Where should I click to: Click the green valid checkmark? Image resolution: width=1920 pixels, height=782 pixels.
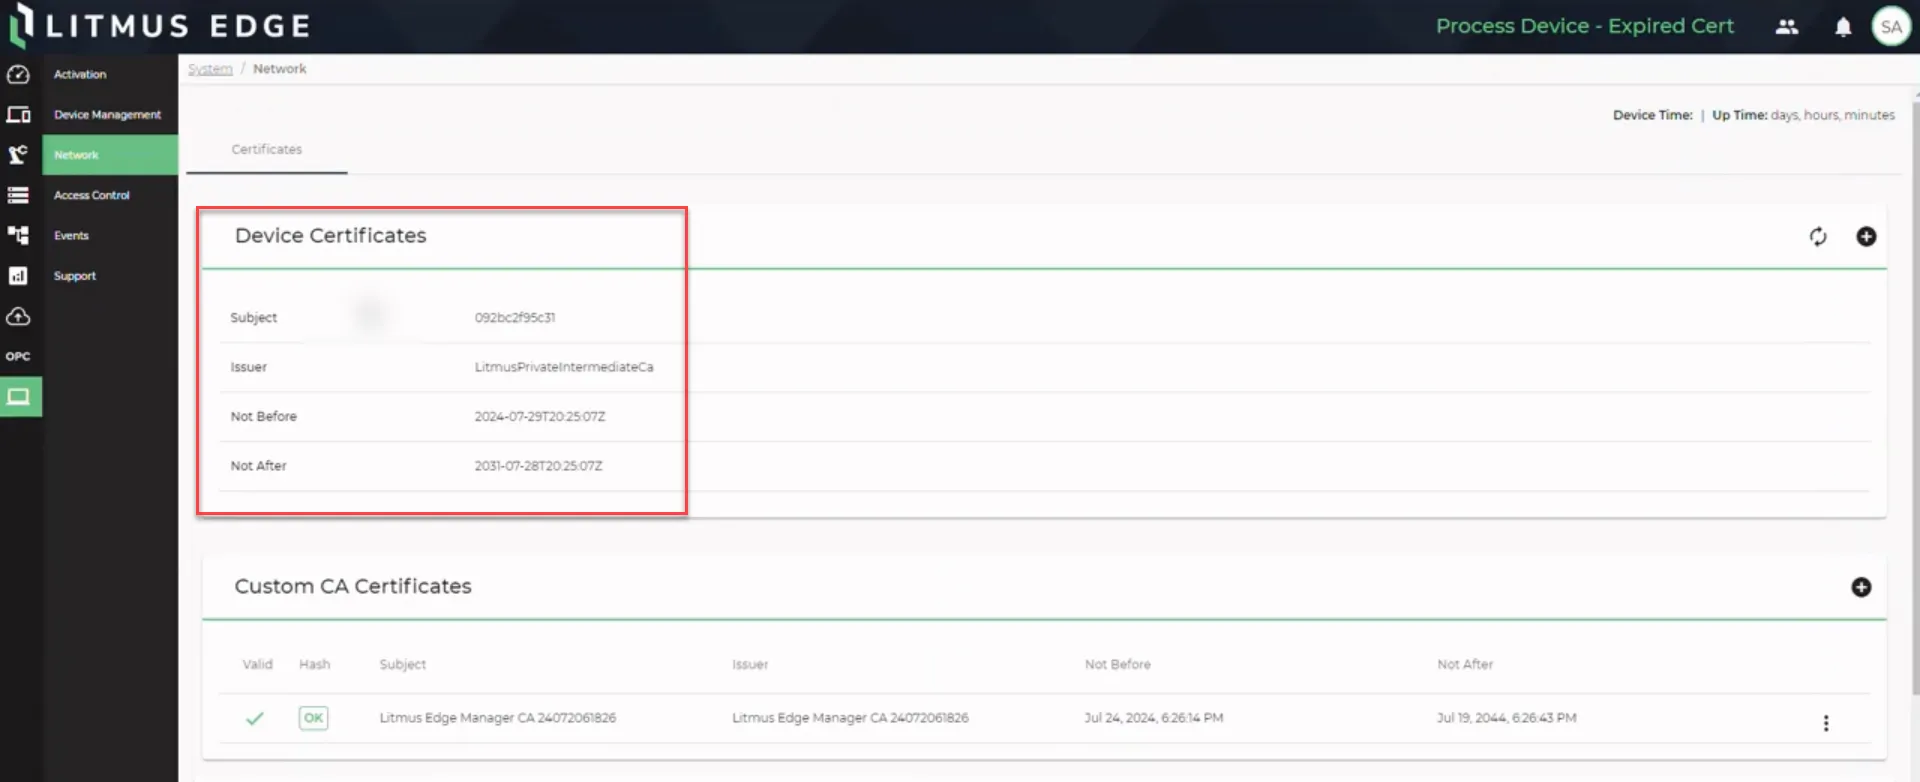point(255,718)
